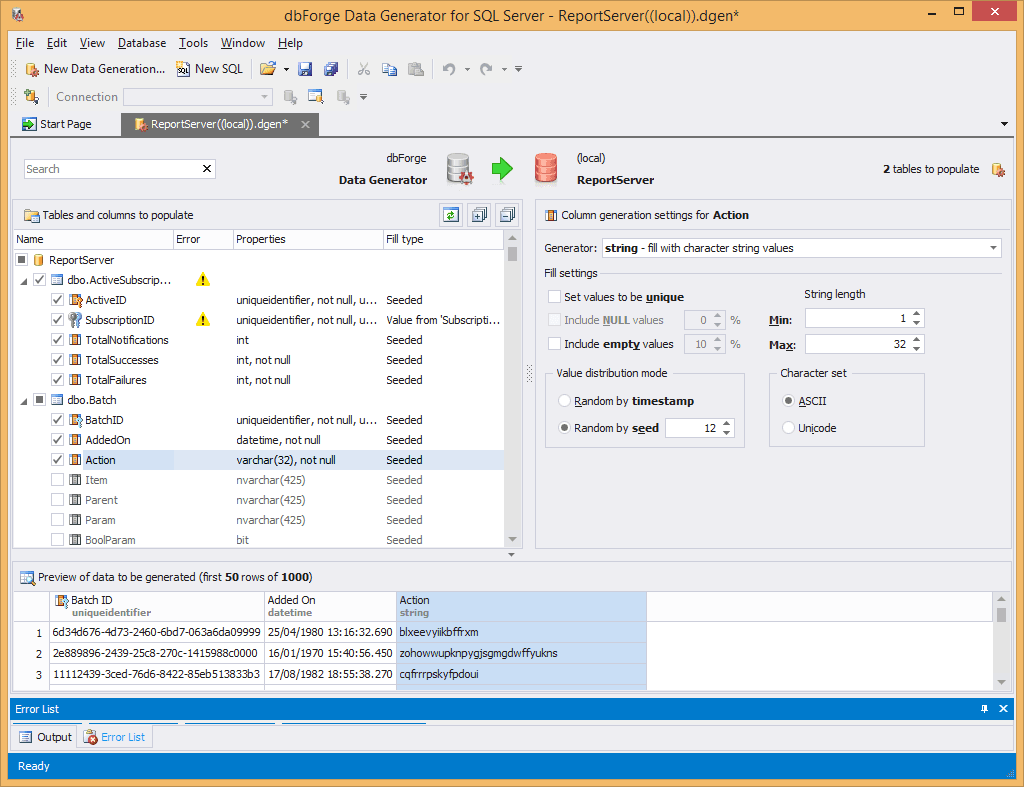1024x787 pixels.
Task: Click the tables list vertical scrollbar thumb
Action: pyautogui.click(x=513, y=253)
